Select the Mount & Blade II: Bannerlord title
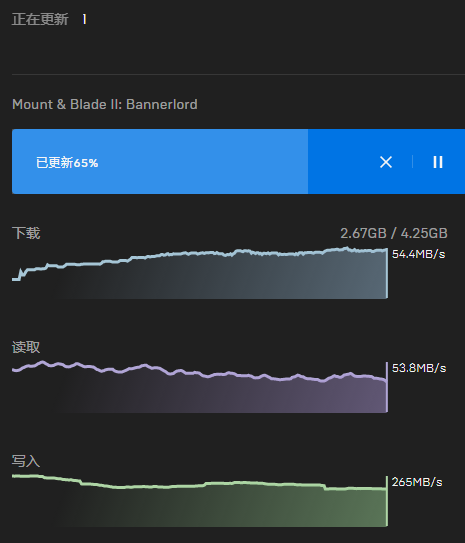Screen dimensions: 465x543 point(105,104)
